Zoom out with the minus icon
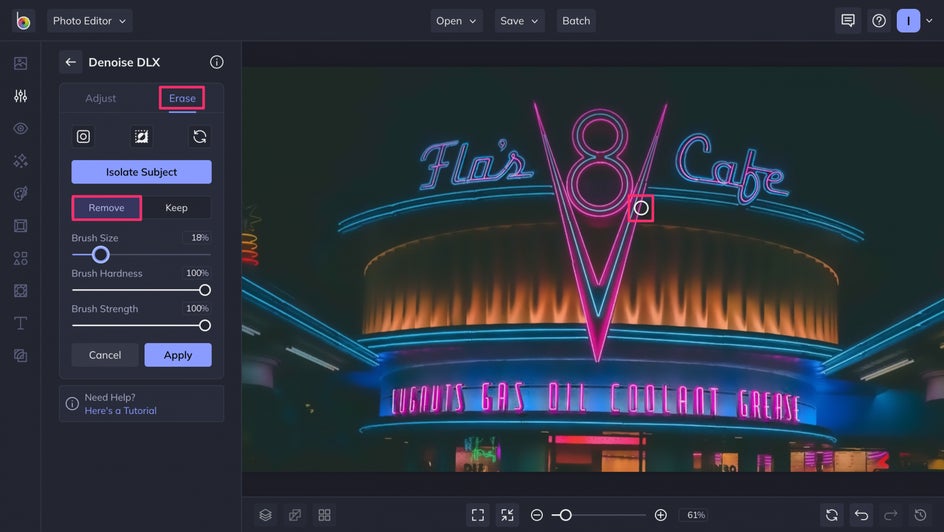 click(537, 515)
